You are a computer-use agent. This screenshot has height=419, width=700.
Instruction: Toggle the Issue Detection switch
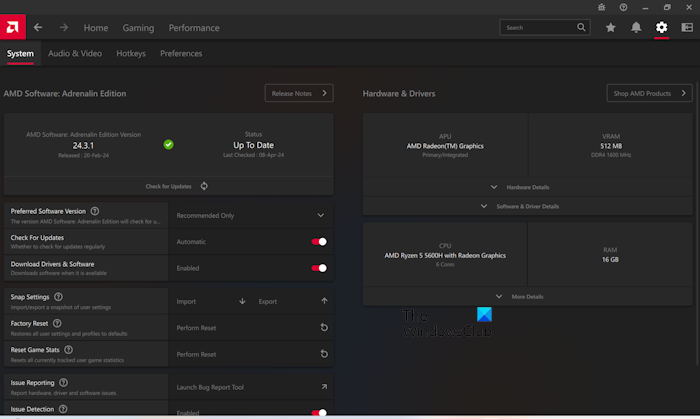point(320,412)
